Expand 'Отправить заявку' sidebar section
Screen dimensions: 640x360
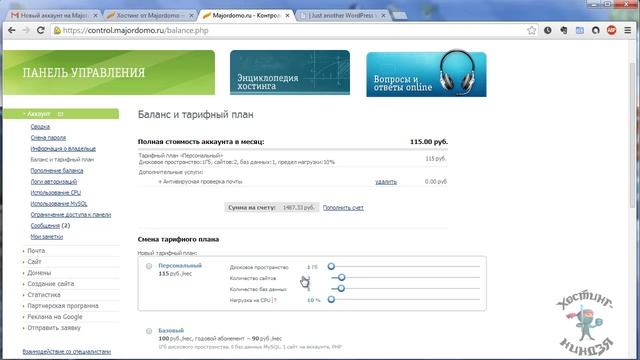coord(54,328)
